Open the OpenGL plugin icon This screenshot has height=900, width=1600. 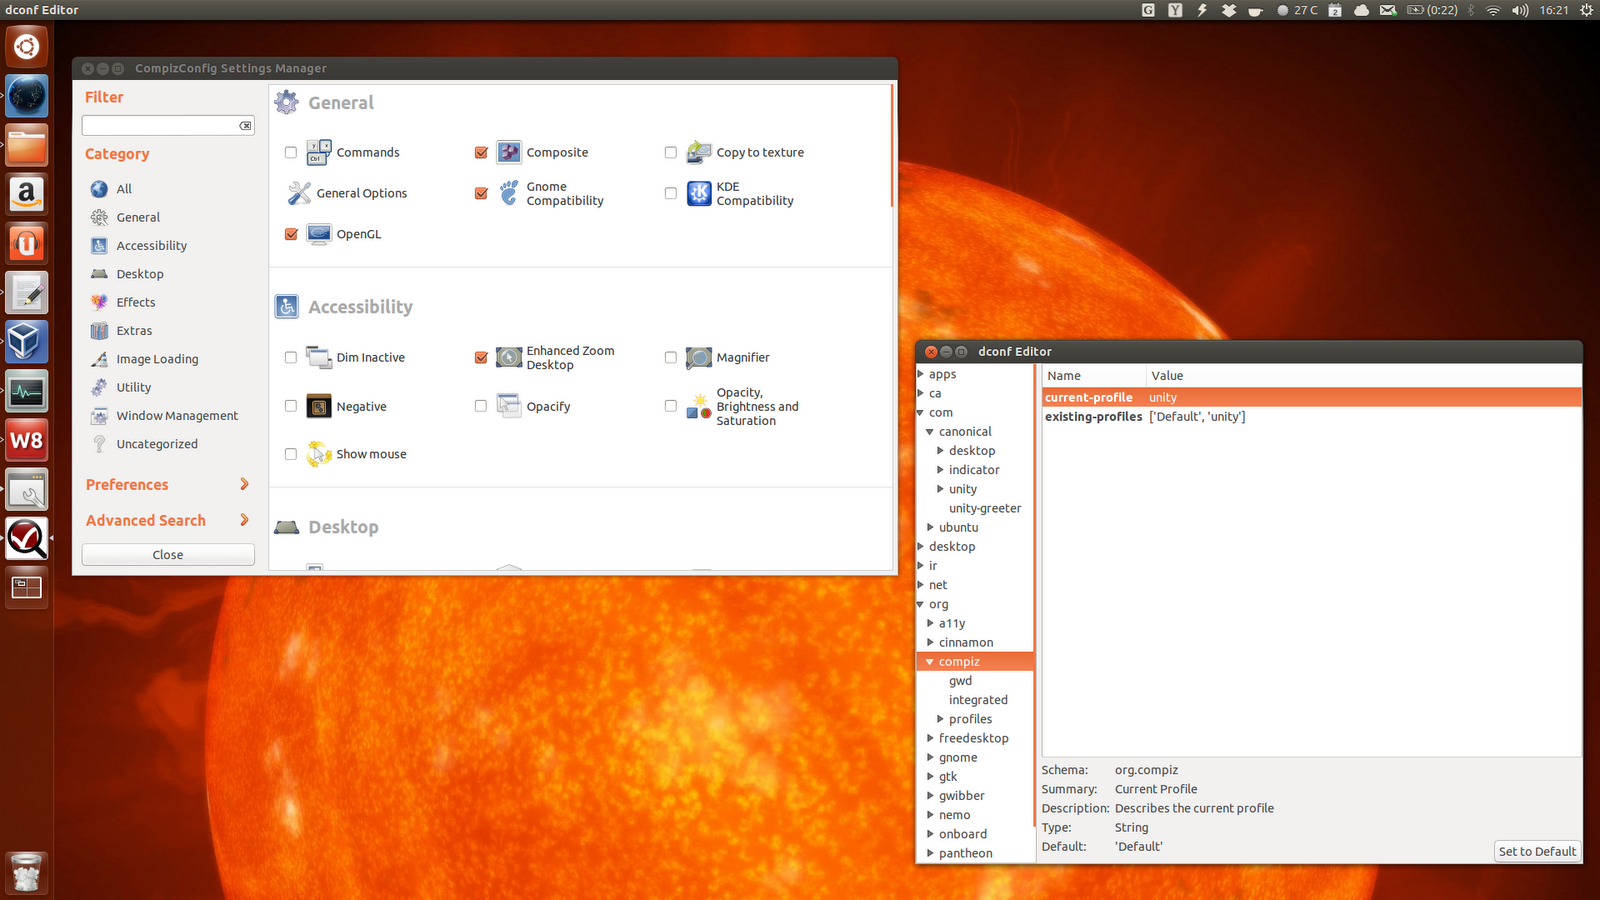point(319,234)
